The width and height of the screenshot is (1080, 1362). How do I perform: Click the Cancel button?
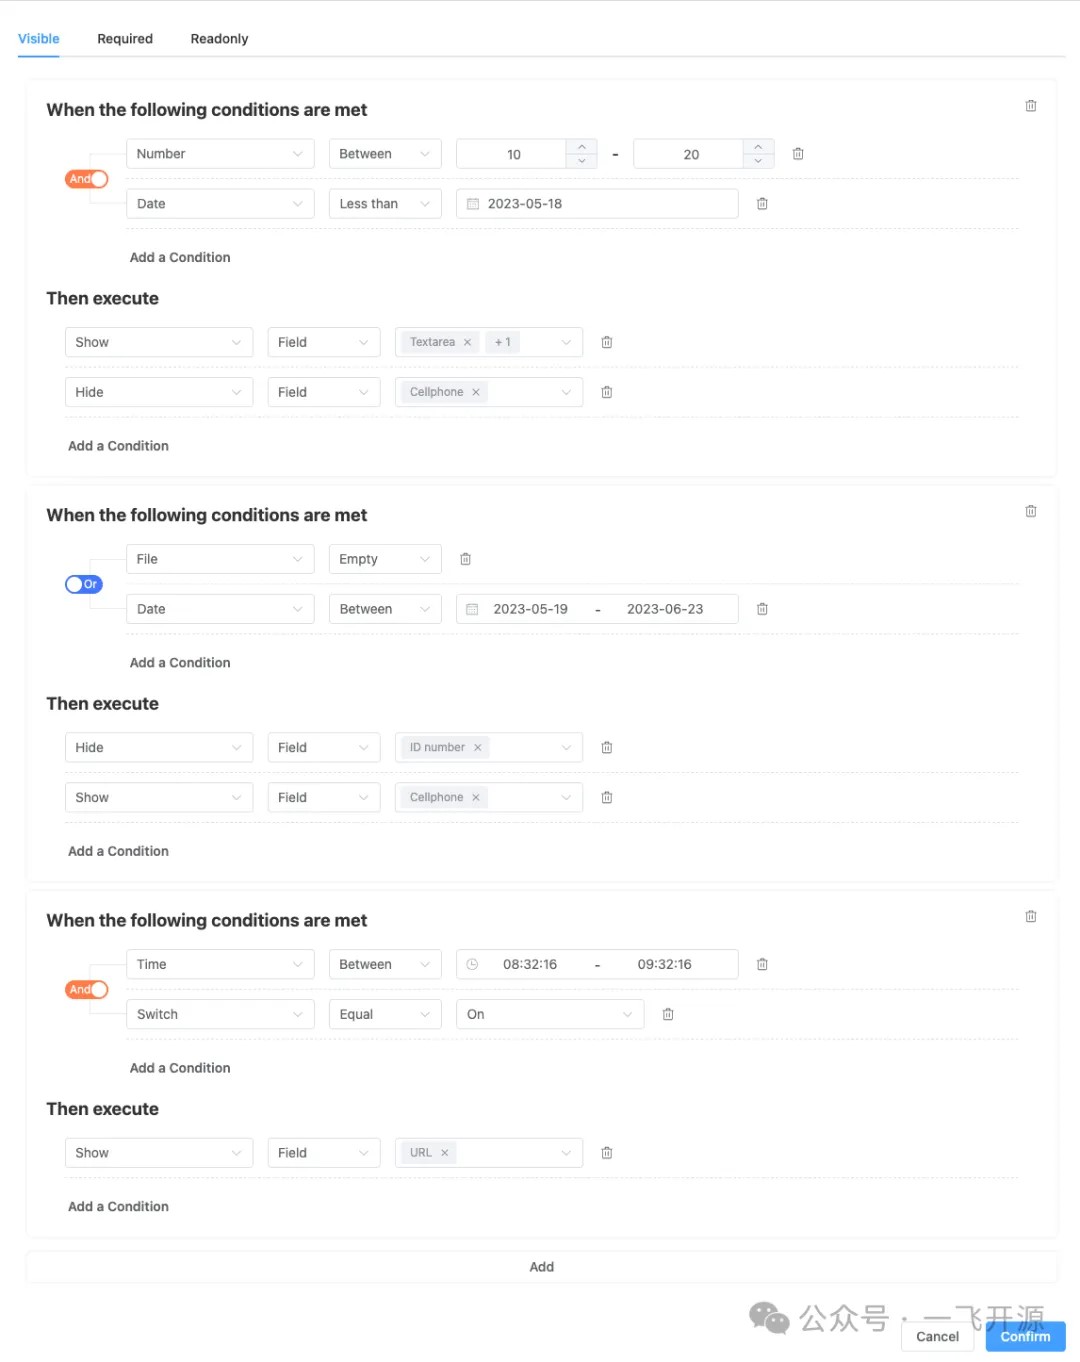pyautogui.click(x=937, y=1336)
